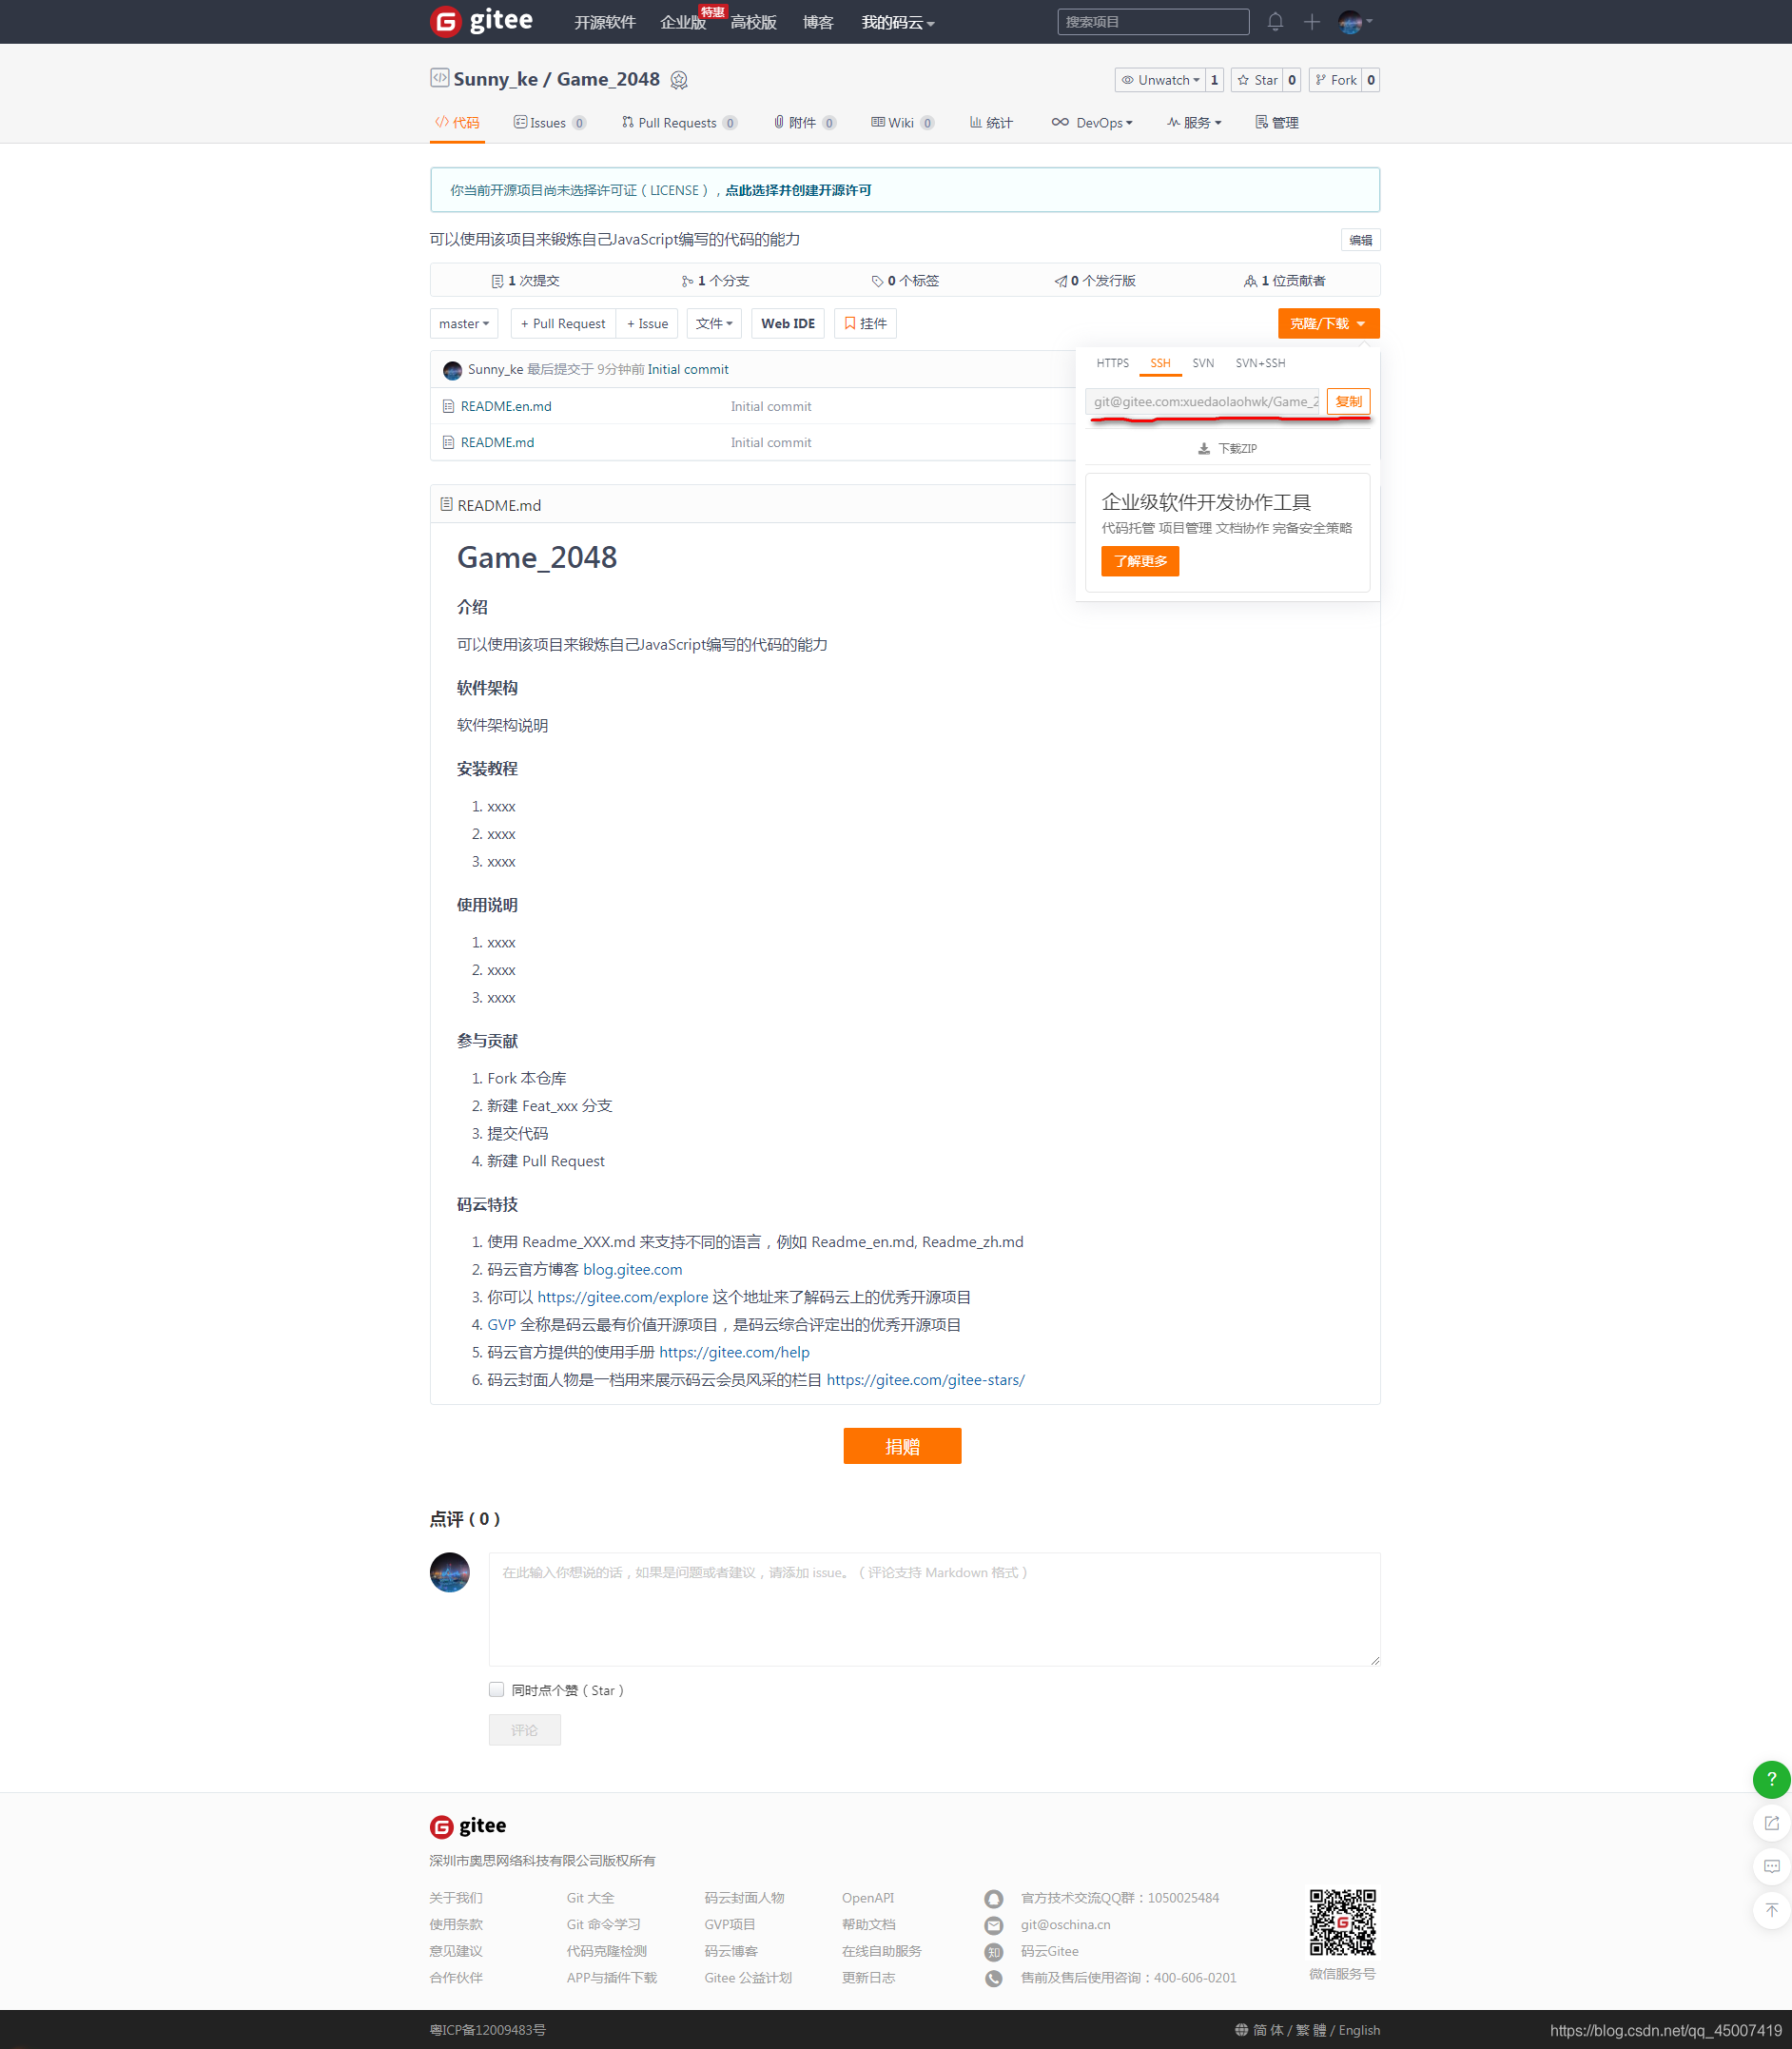Click the back-to-top arrow icon
Image resolution: width=1792 pixels, height=2049 pixels.
pos(1771,1910)
